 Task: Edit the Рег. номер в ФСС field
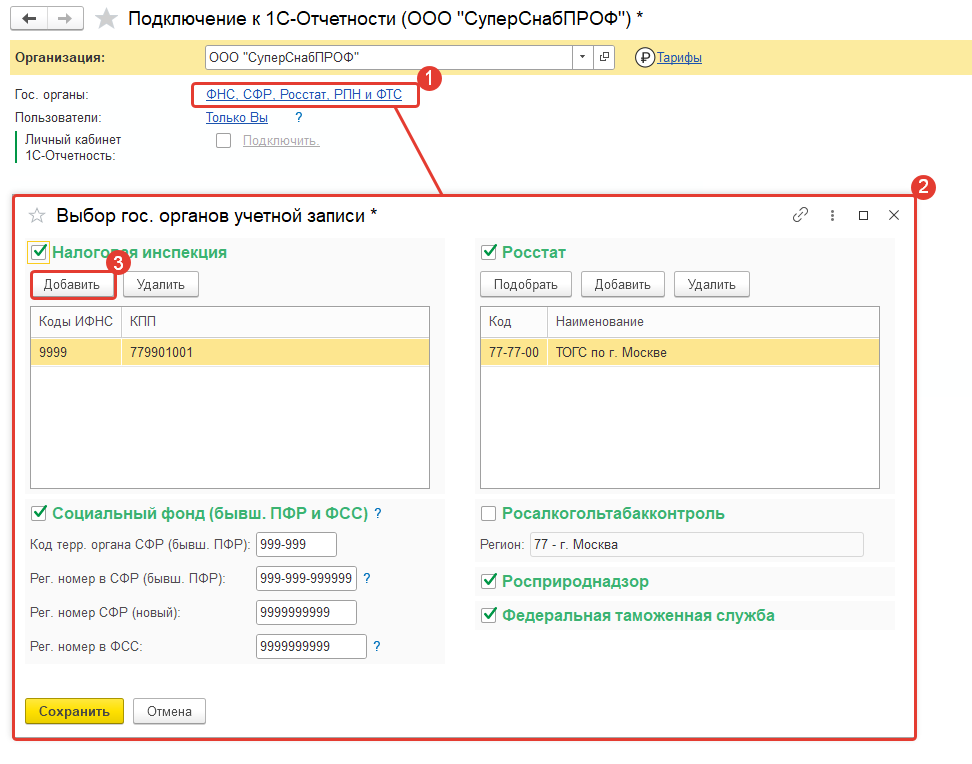(311, 646)
